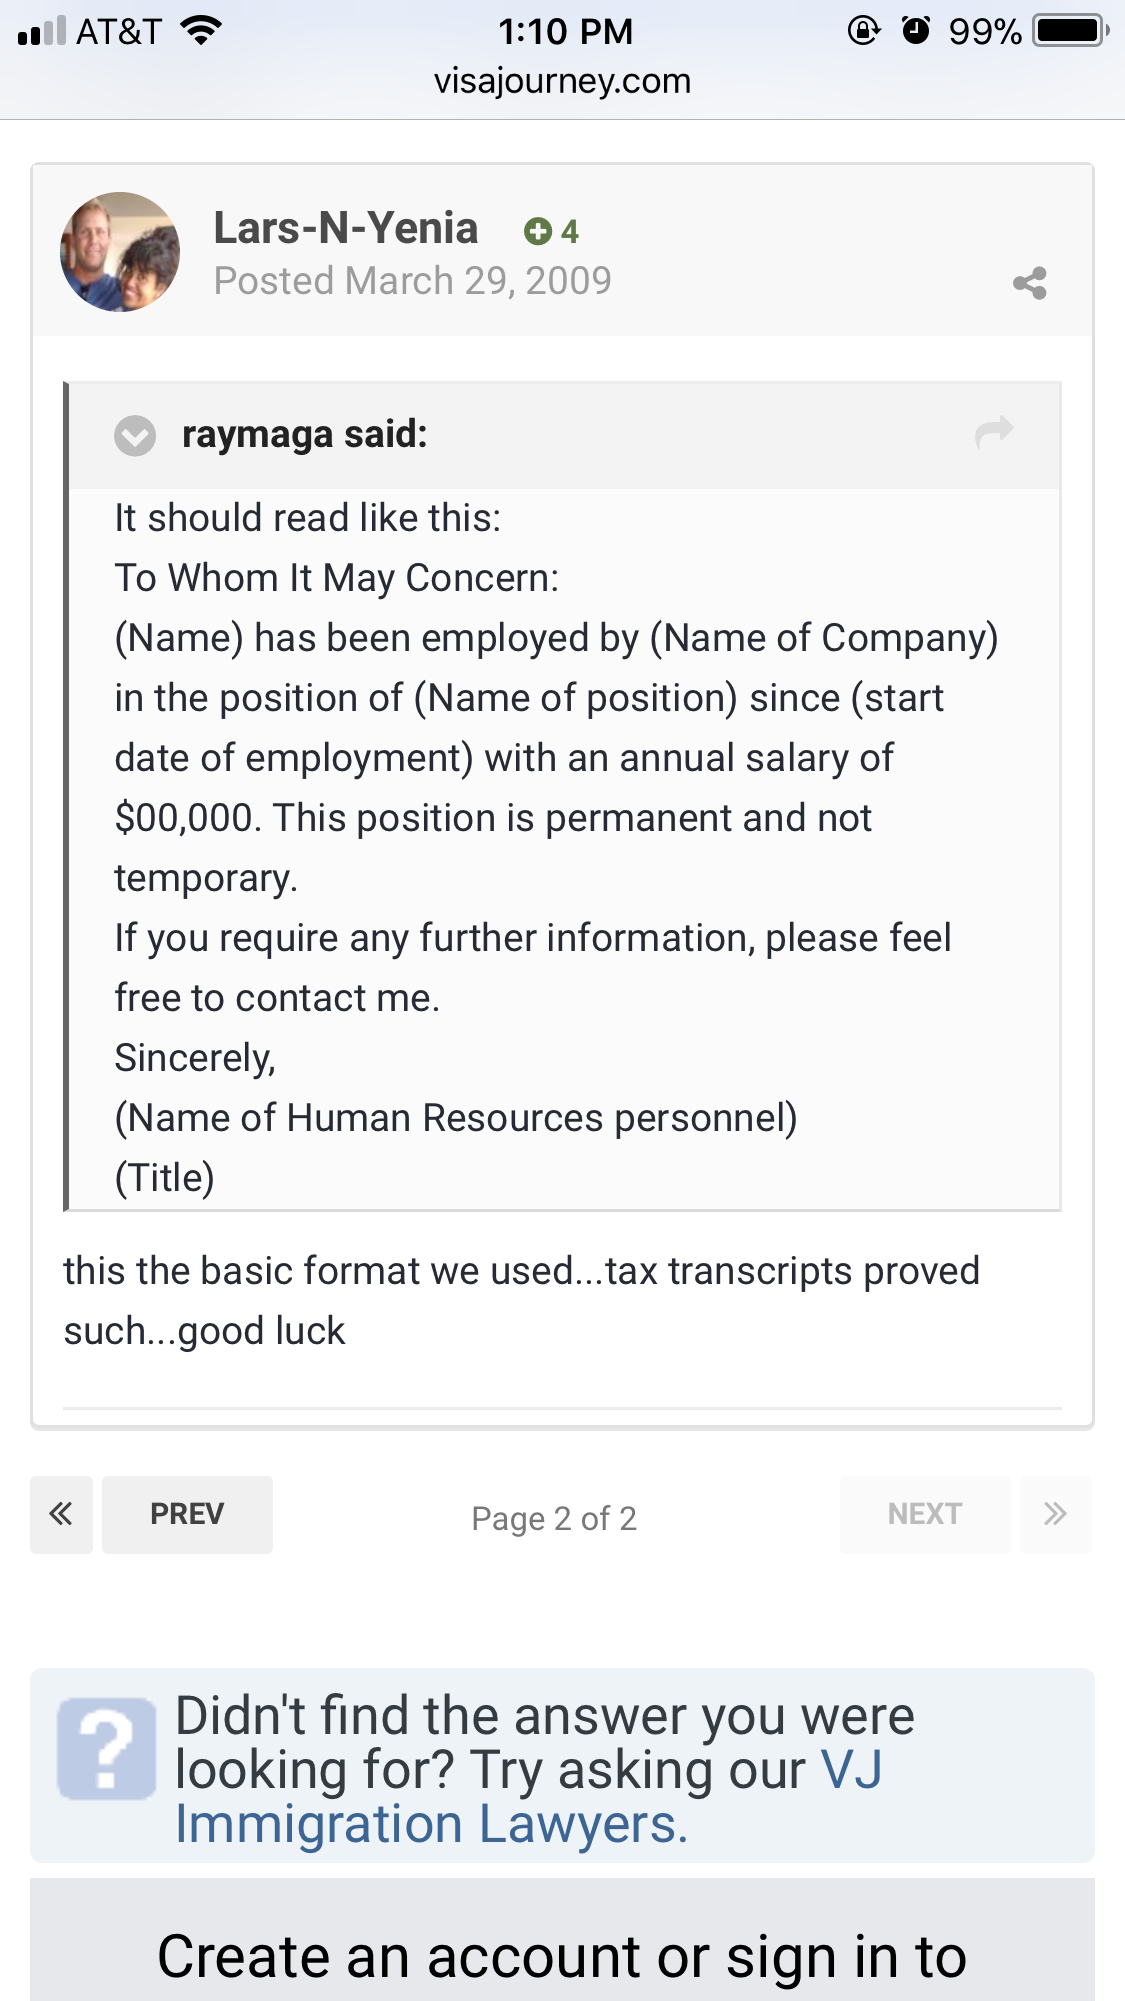Go to the original quoted post via arrow
1125x2001 pixels.
click(994, 432)
